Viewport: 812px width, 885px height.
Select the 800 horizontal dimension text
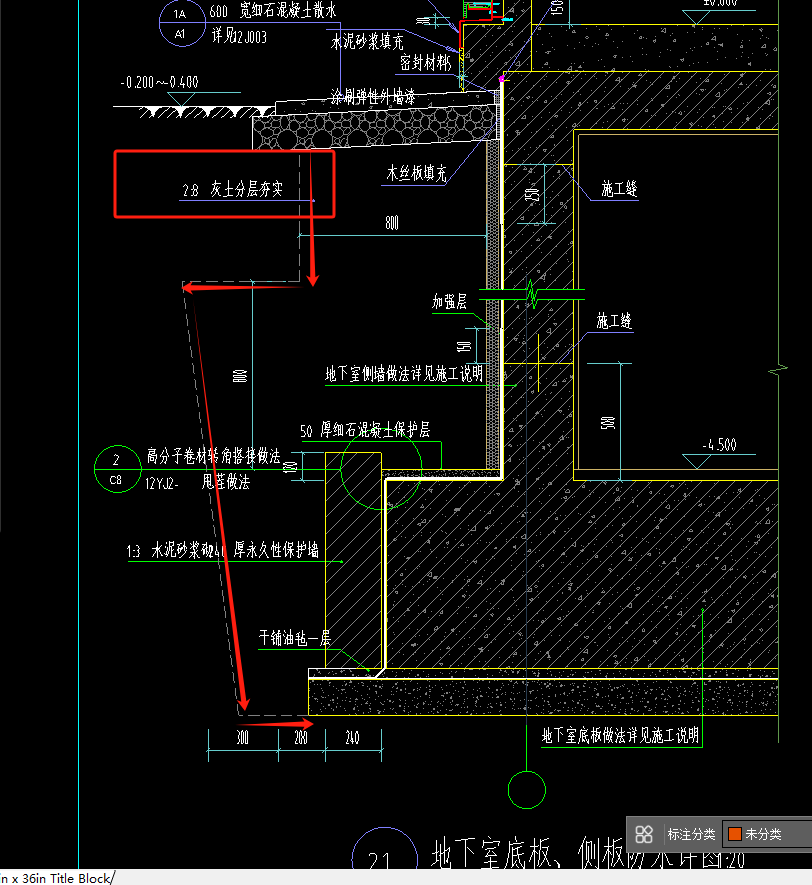[x=392, y=223]
